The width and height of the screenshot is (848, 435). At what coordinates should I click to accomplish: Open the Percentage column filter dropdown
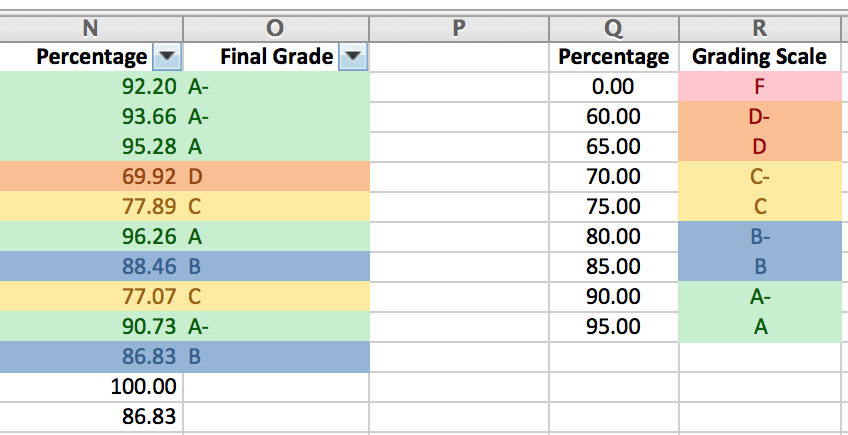(x=167, y=57)
